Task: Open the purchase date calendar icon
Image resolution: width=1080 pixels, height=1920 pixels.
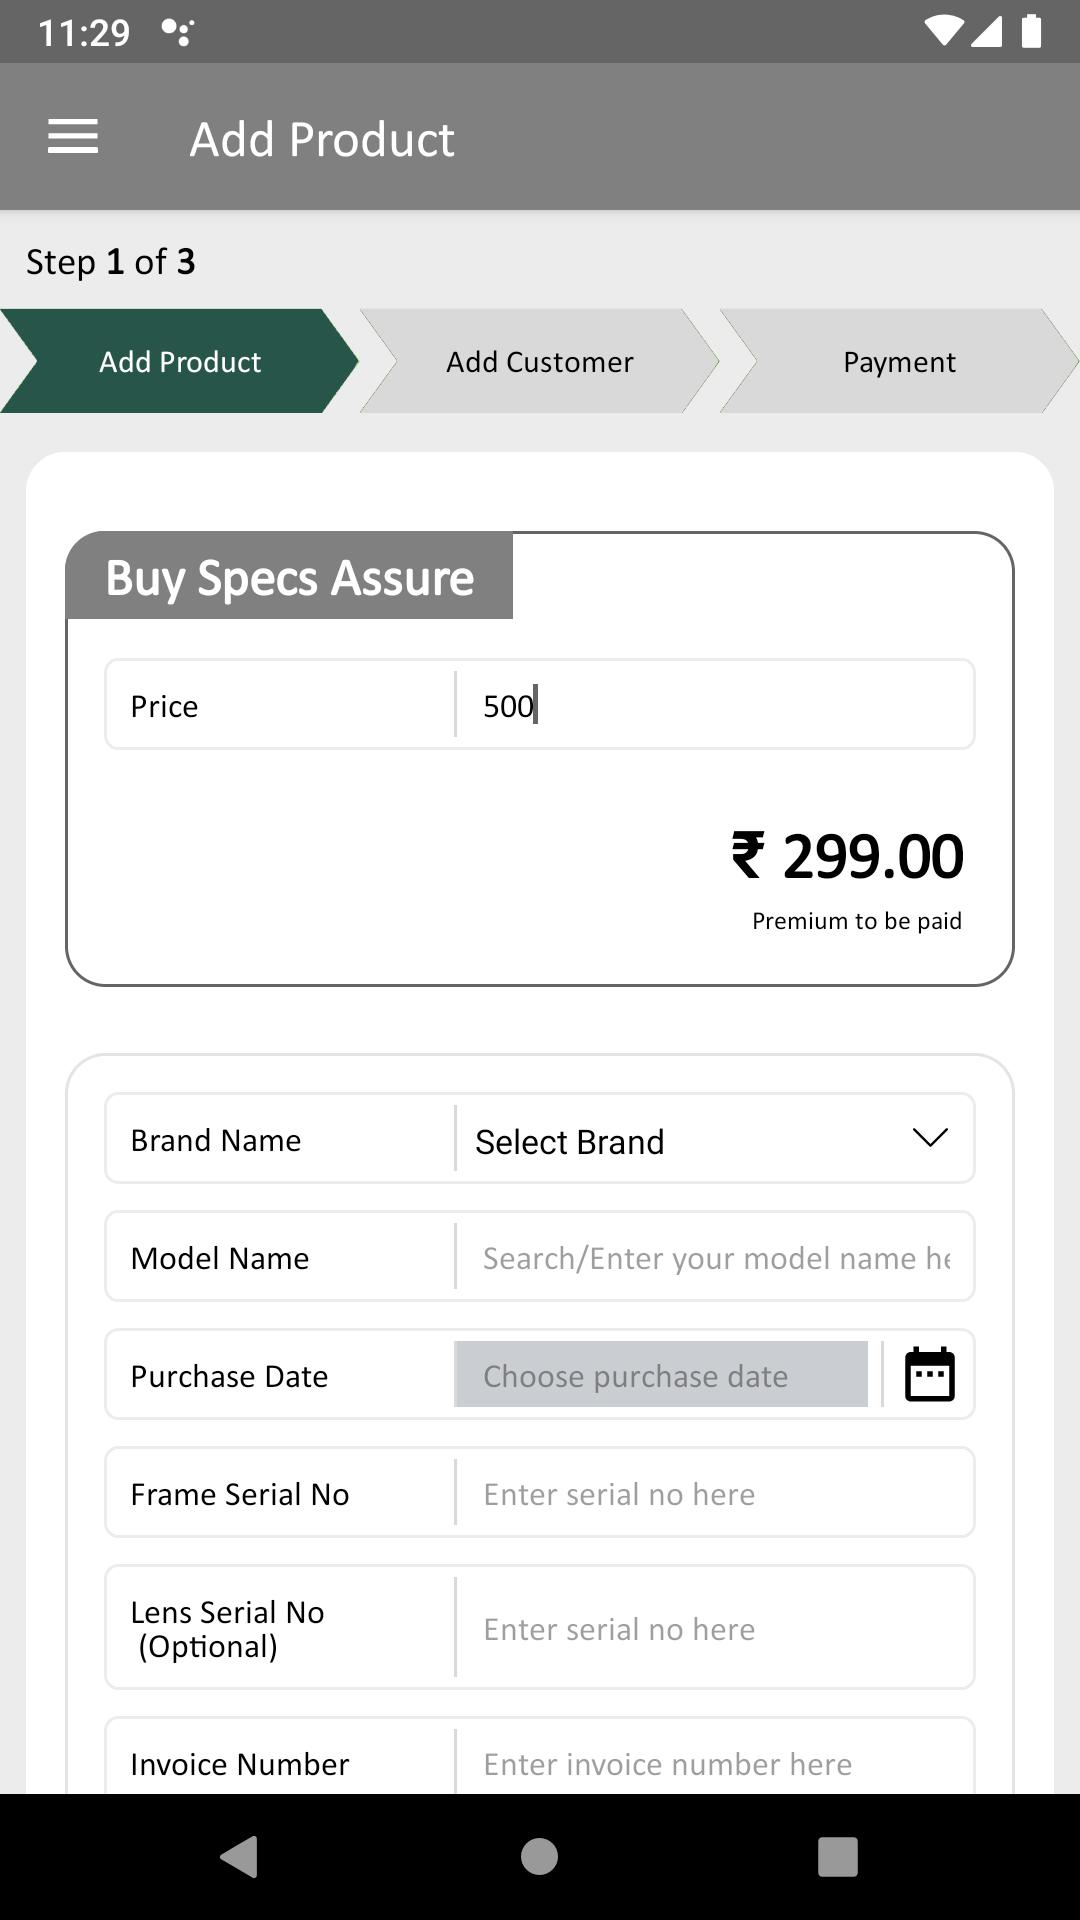Action: click(929, 1375)
